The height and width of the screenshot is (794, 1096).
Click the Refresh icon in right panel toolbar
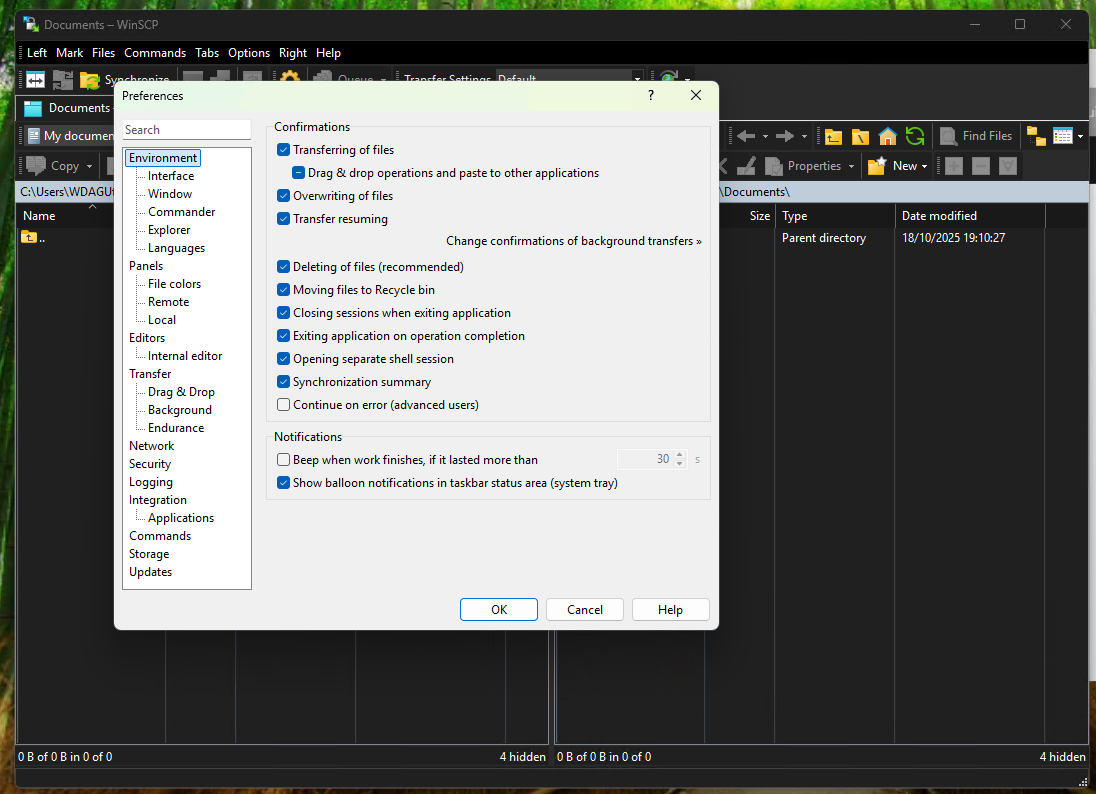[914, 136]
